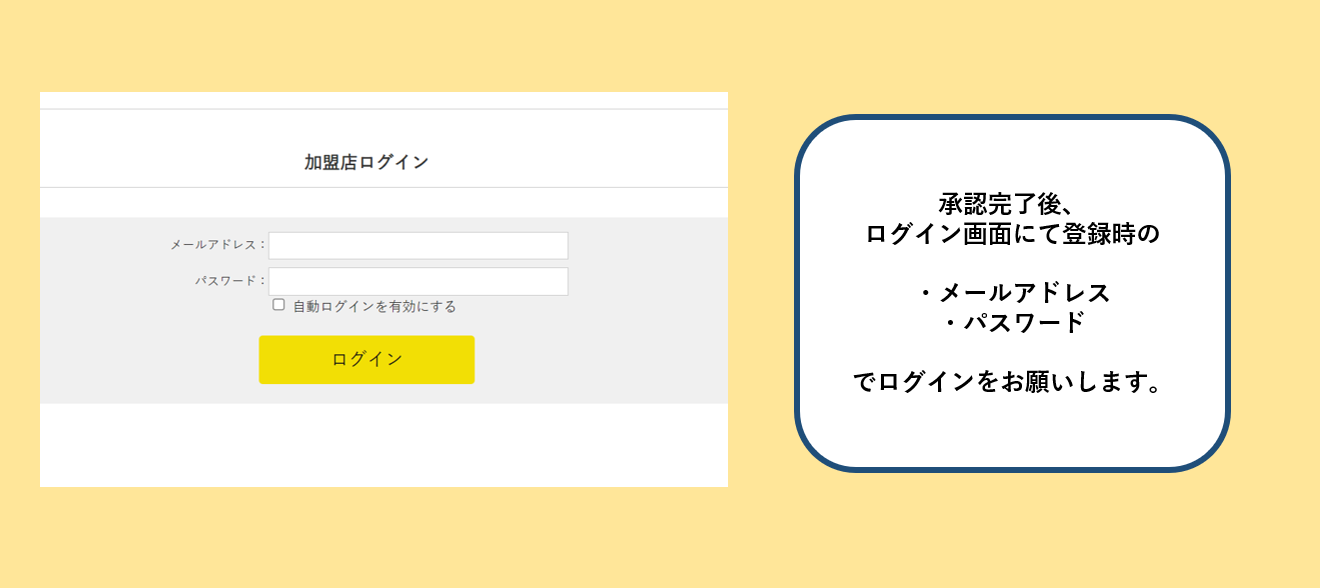Viewport: 1320px width, 588px height.
Task: Click the gray form area right of ログイン button
Action: point(600,360)
